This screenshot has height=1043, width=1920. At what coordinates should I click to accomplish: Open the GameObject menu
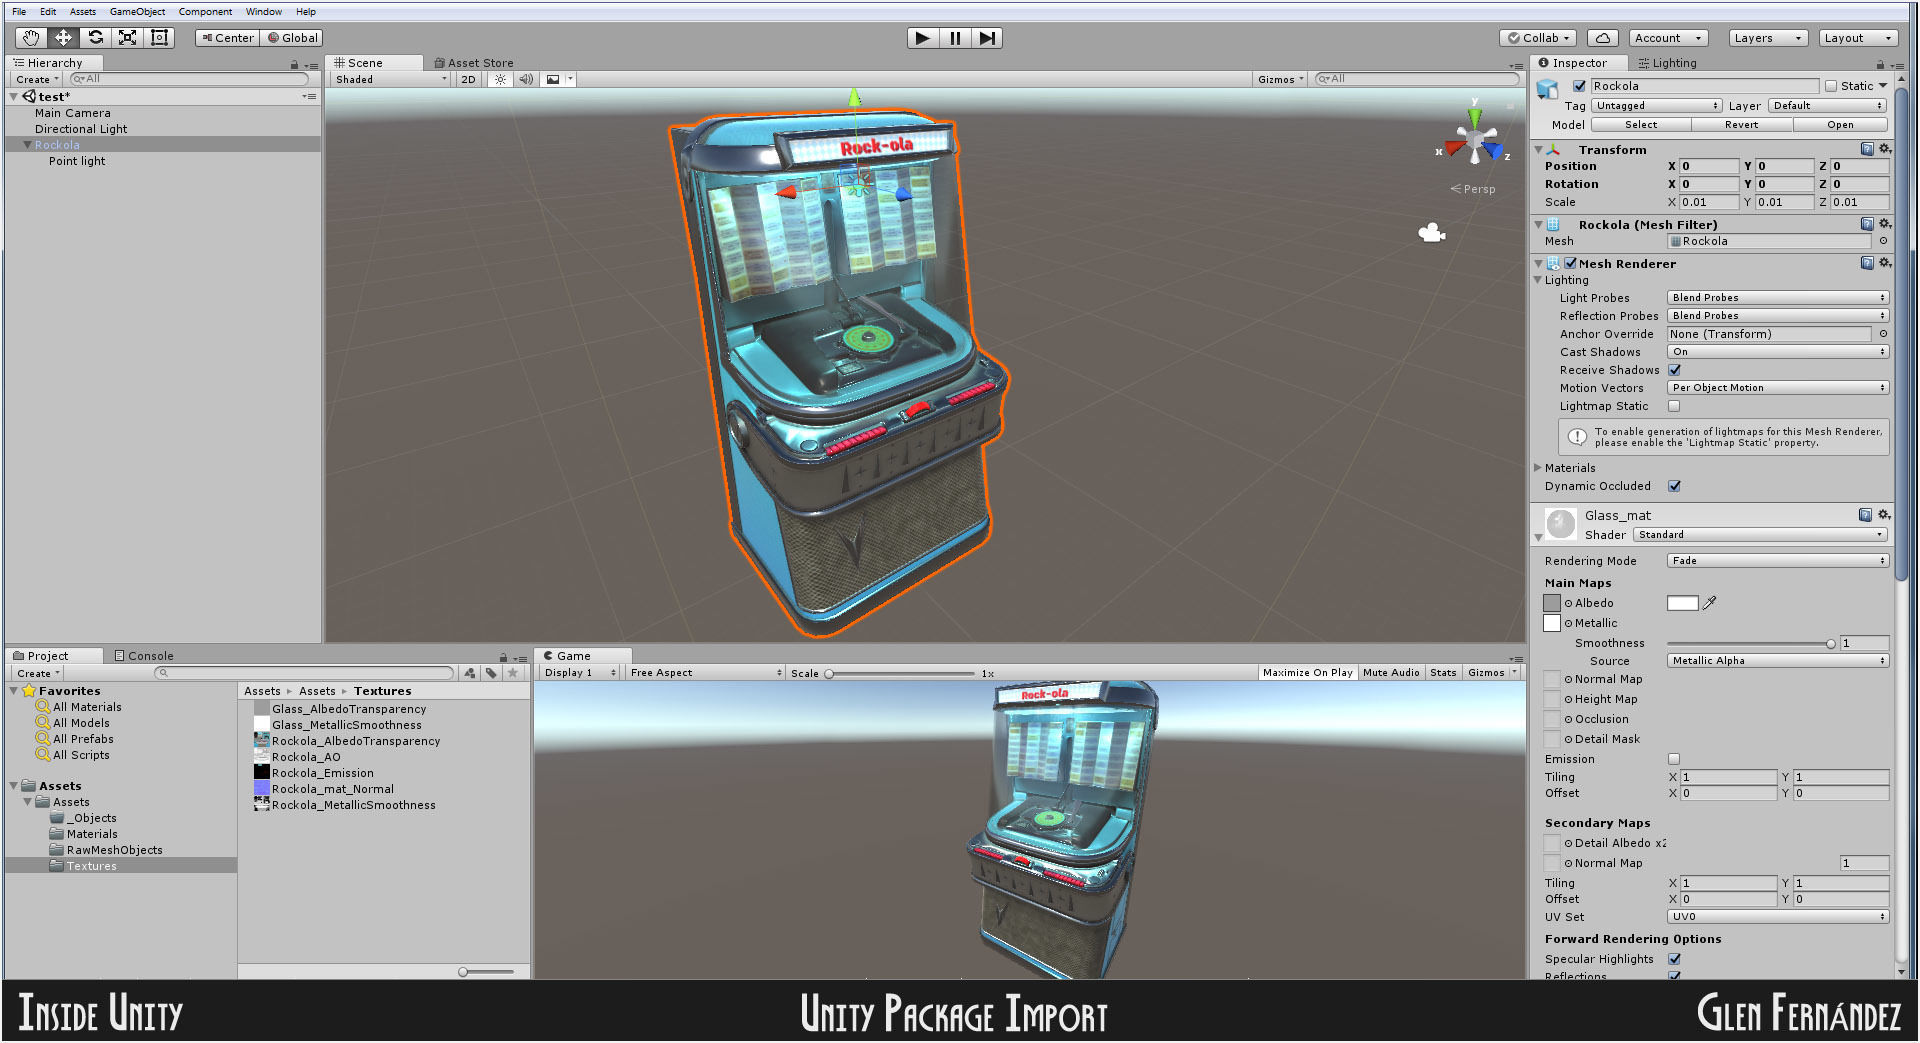pos(137,12)
